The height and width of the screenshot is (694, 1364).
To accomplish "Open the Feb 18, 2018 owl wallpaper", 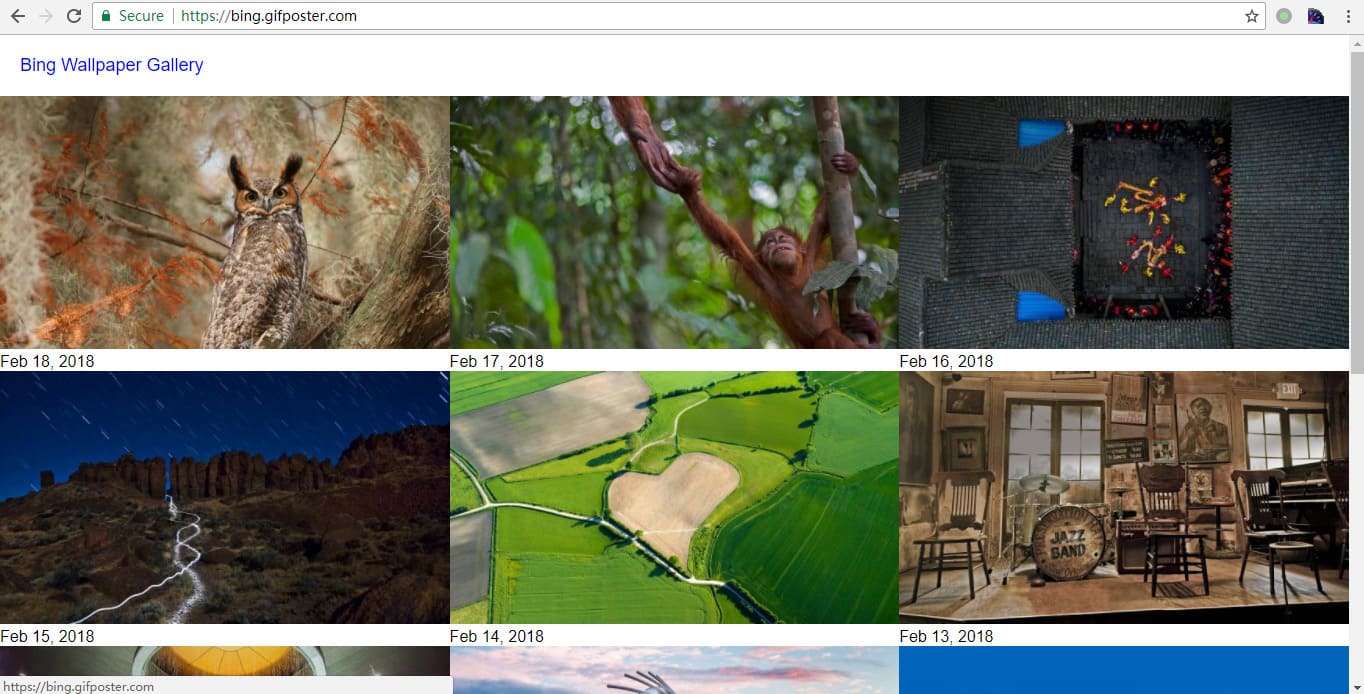I will (225, 222).
